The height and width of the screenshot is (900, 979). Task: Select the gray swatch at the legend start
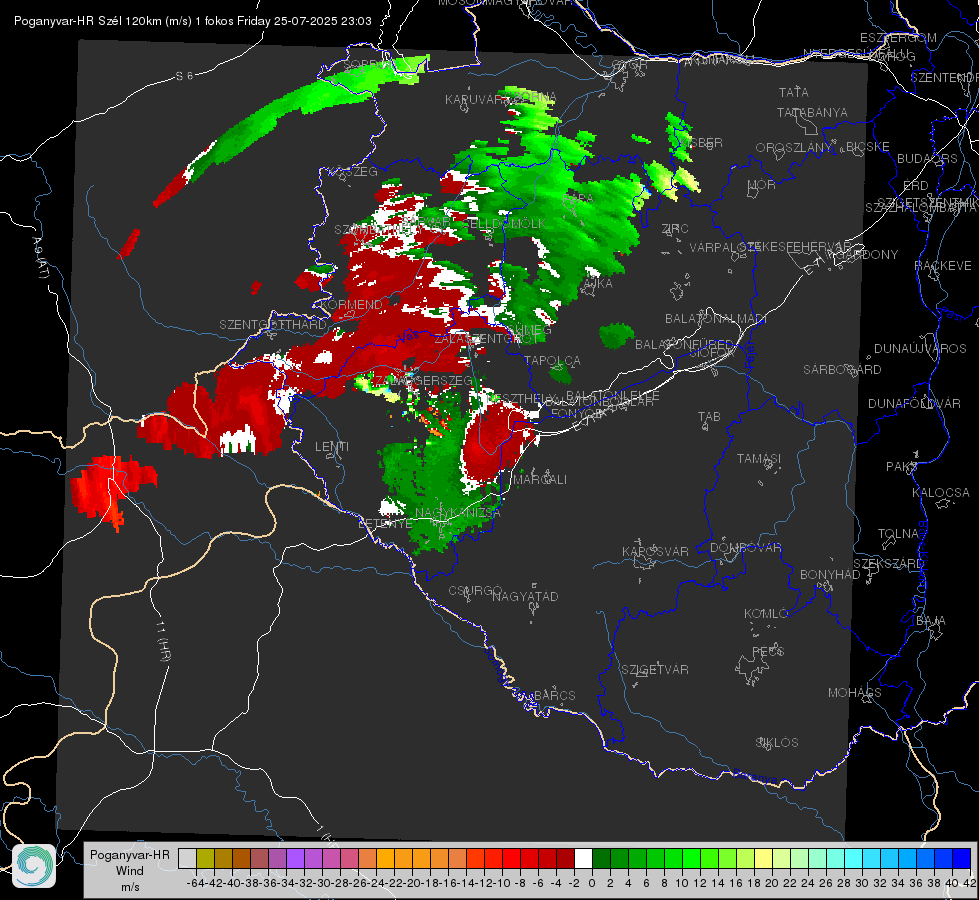tap(187, 858)
